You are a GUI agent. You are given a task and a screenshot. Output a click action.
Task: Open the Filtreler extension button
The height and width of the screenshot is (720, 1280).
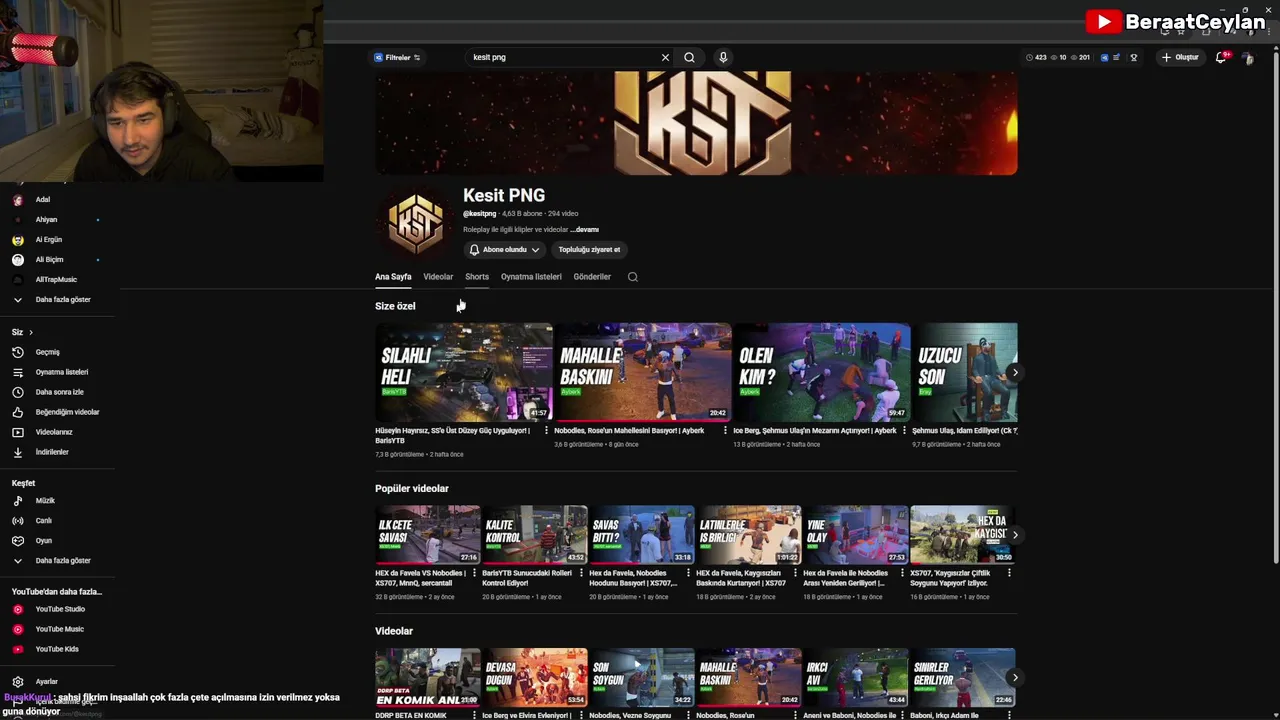click(397, 57)
